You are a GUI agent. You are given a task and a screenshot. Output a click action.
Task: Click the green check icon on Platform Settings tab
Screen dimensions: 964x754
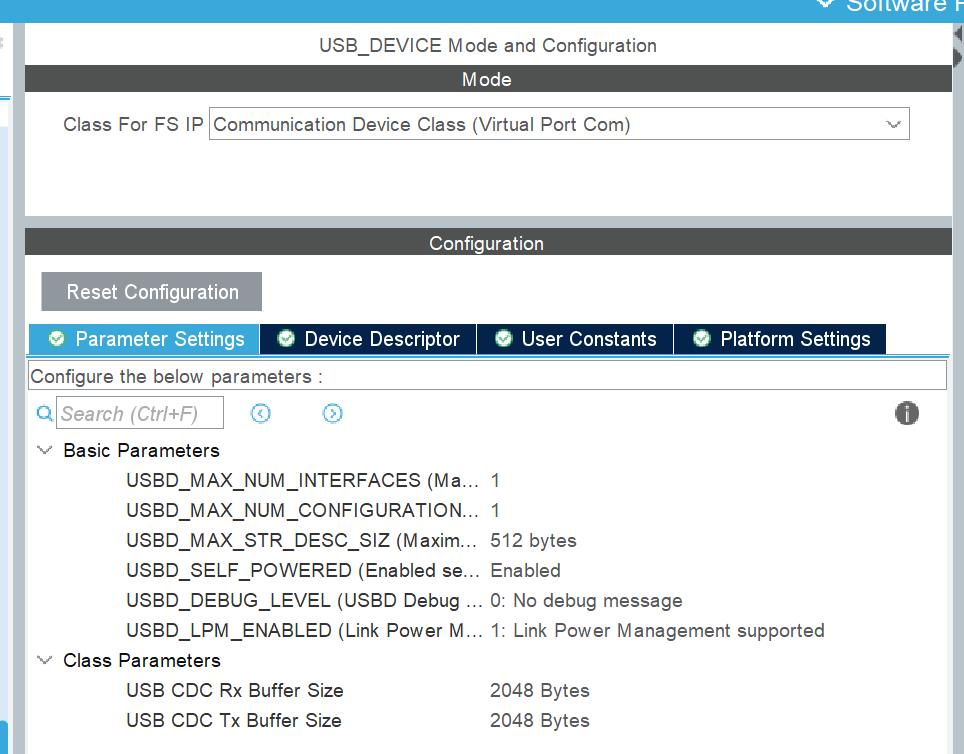click(x=703, y=339)
